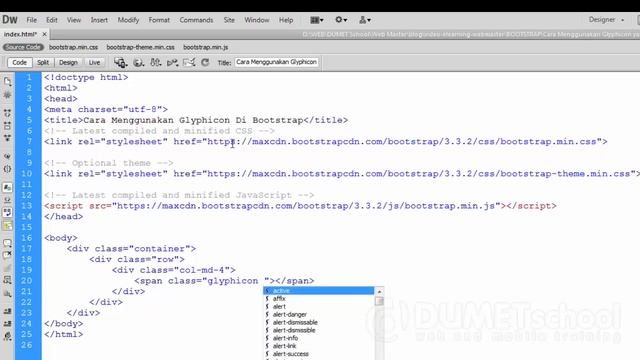This screenshot has width=640, height=360.
Task: Click the Check Browser Compatibility icon
Action: (189, 62)
